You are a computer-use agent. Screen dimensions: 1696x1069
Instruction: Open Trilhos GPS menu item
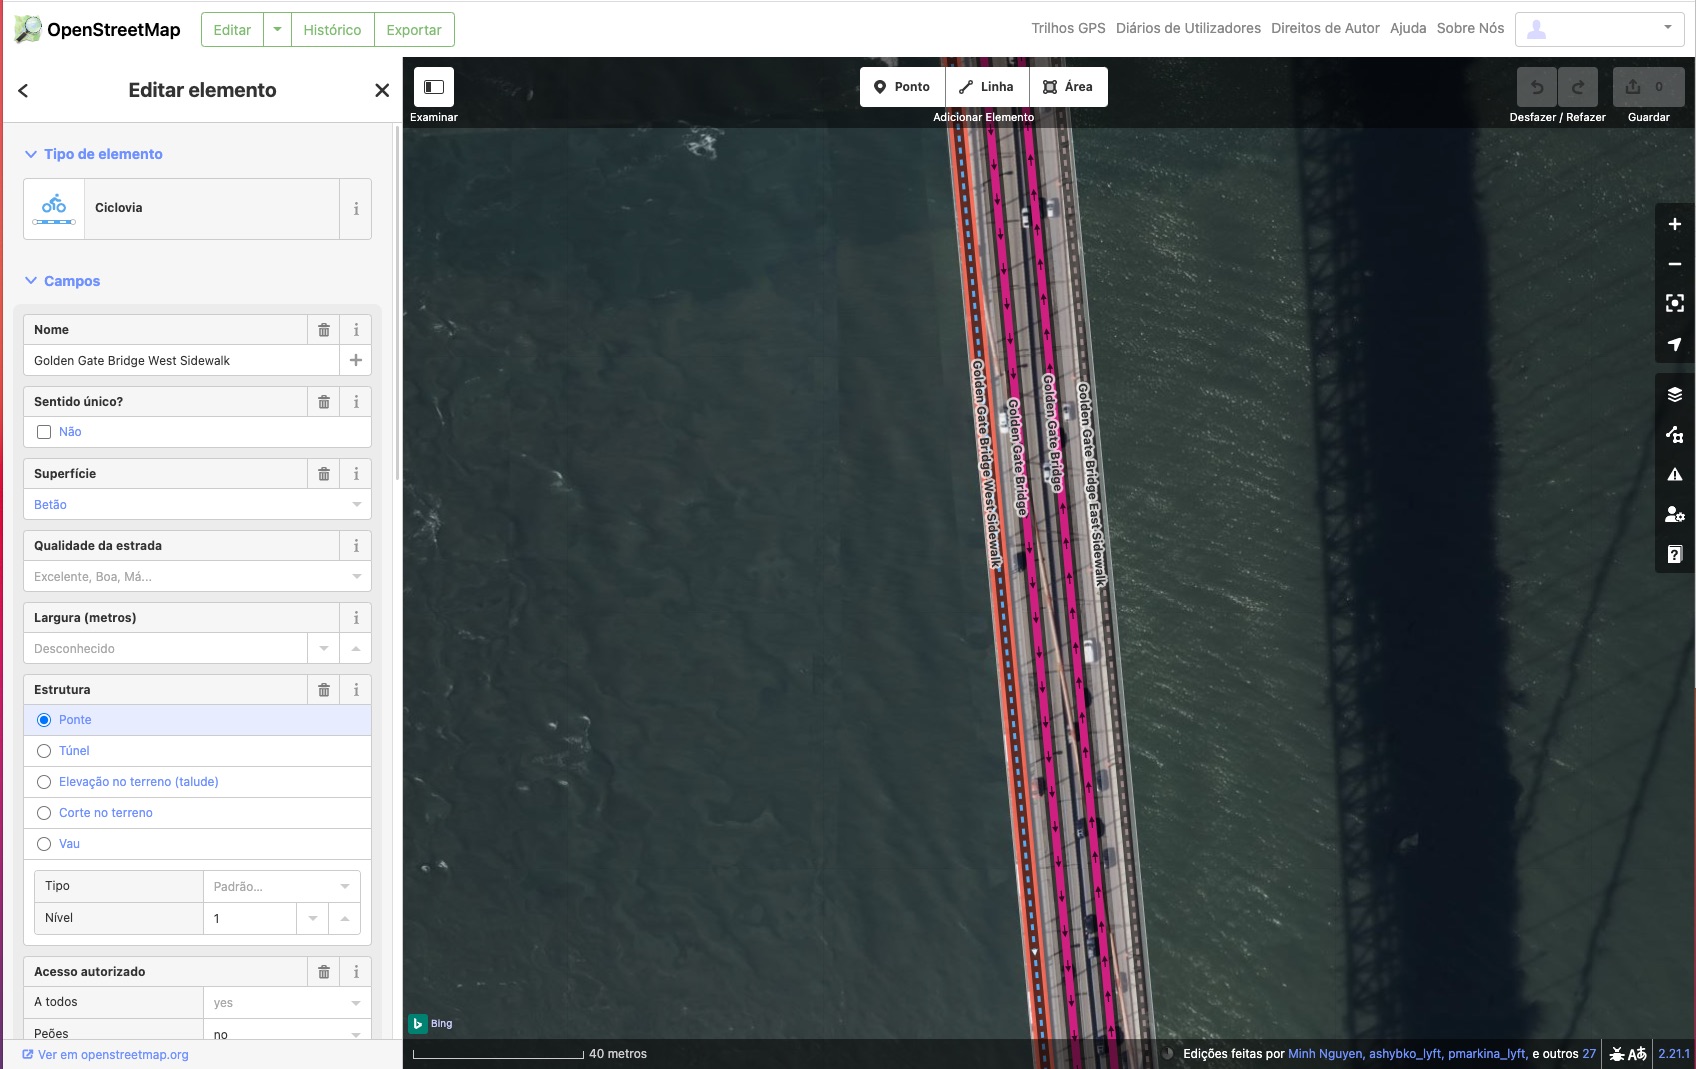coord(1068,28)
